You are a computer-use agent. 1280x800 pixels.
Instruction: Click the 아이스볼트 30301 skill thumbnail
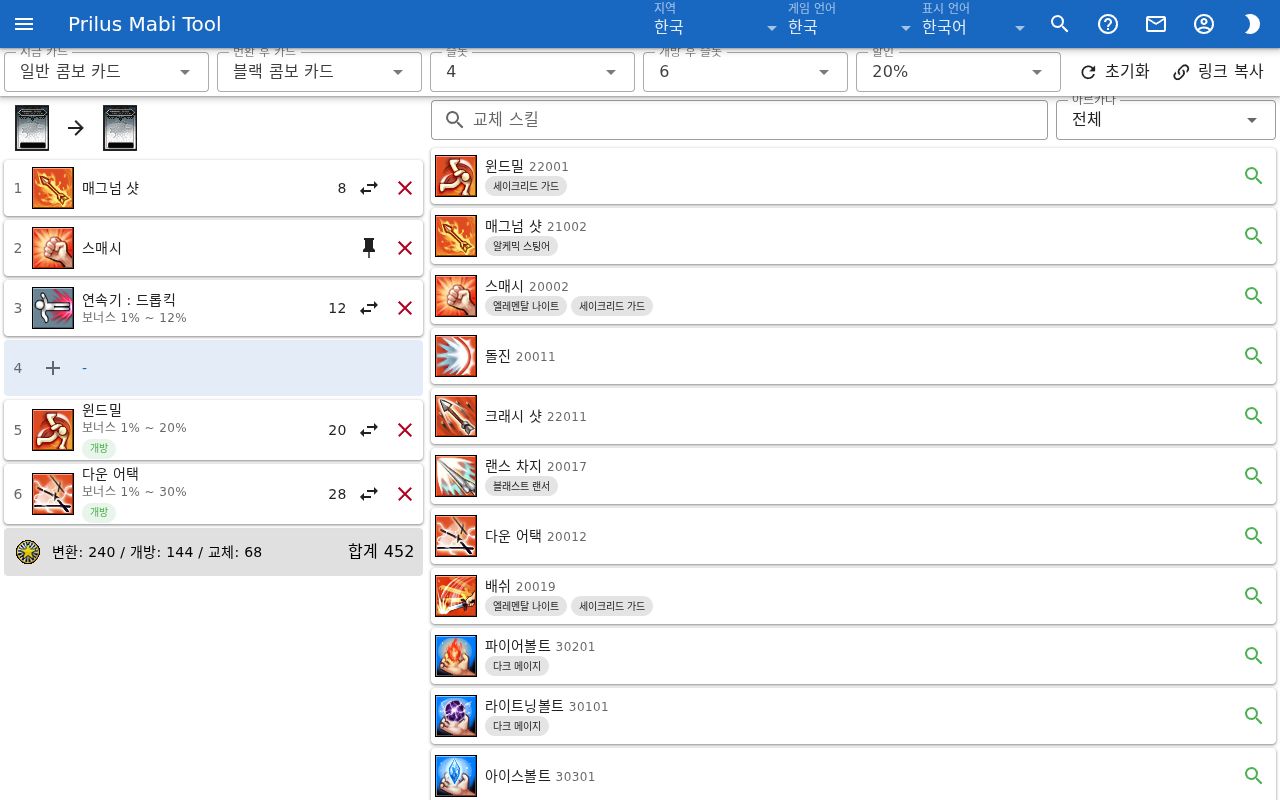click(x=456, y=776)
